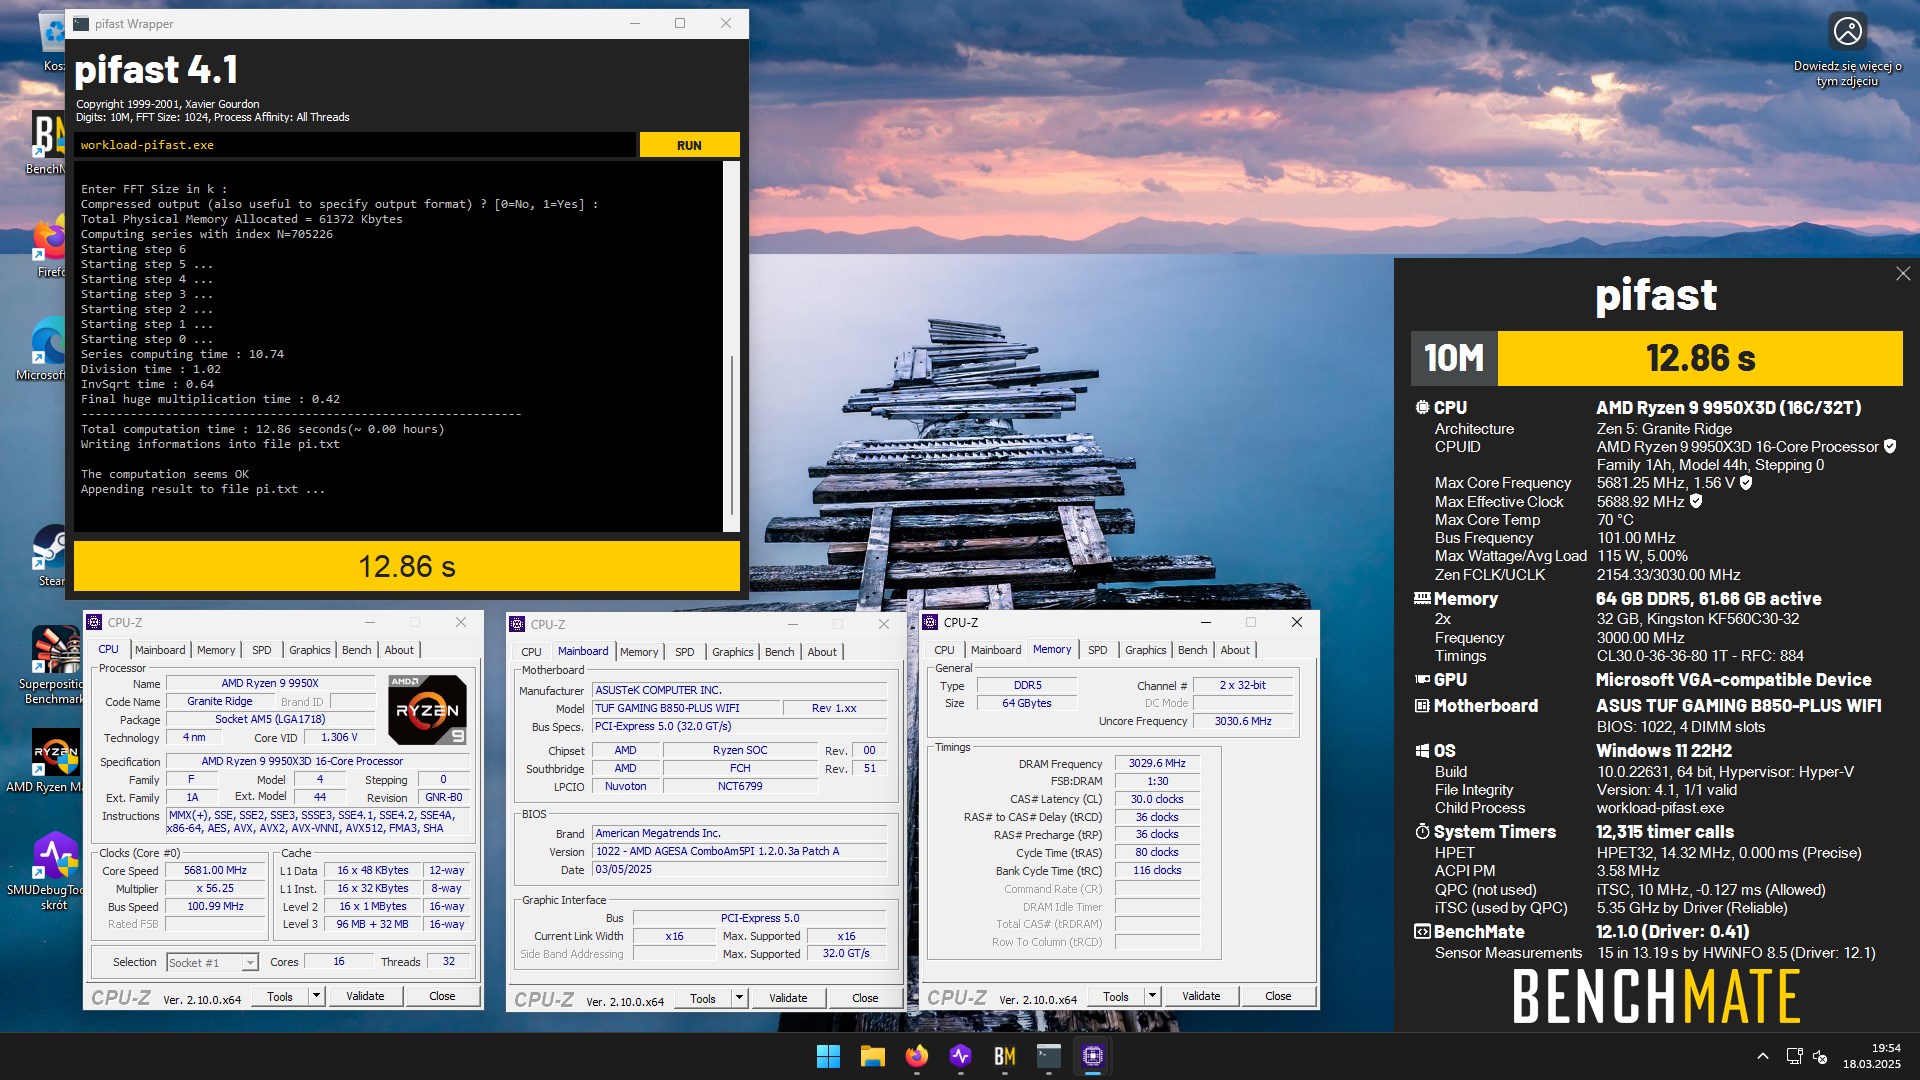This screenshot has width=1920, height=1080.
Task: Open BenchMate taskbar icon
Action: point(1005,1056)
